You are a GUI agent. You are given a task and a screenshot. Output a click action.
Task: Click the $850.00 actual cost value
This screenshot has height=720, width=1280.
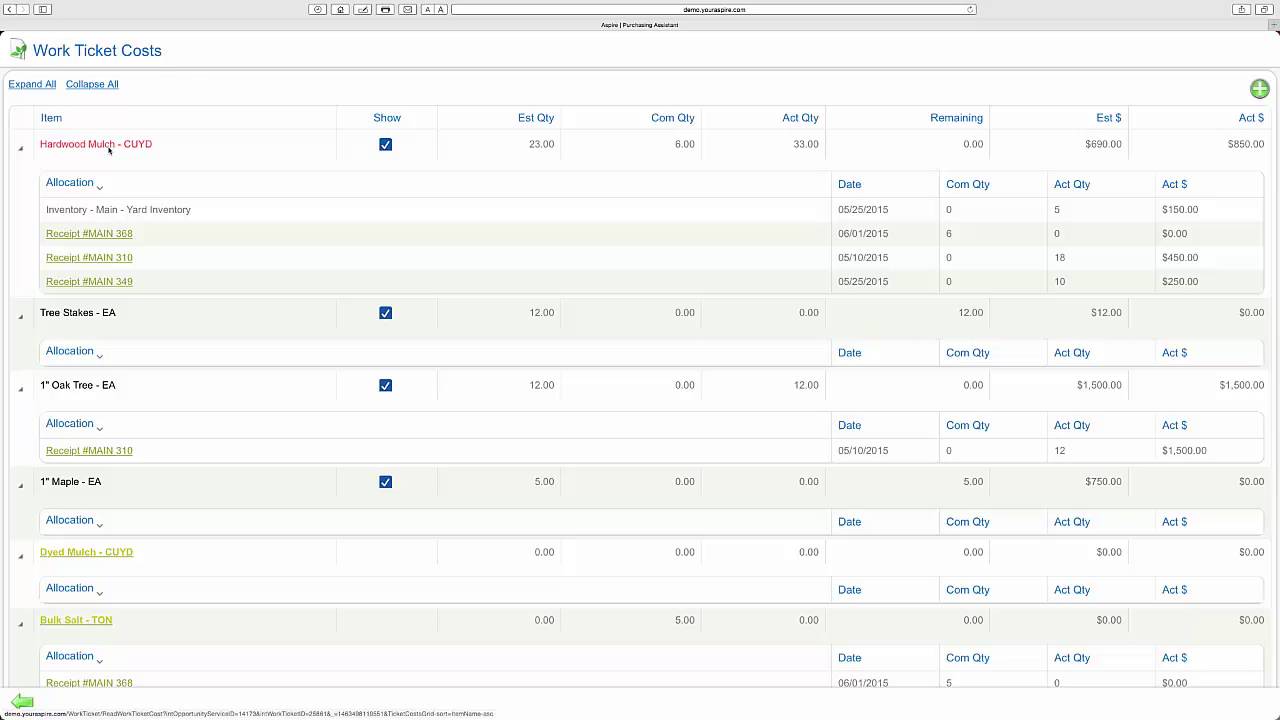pos(1246,144)
